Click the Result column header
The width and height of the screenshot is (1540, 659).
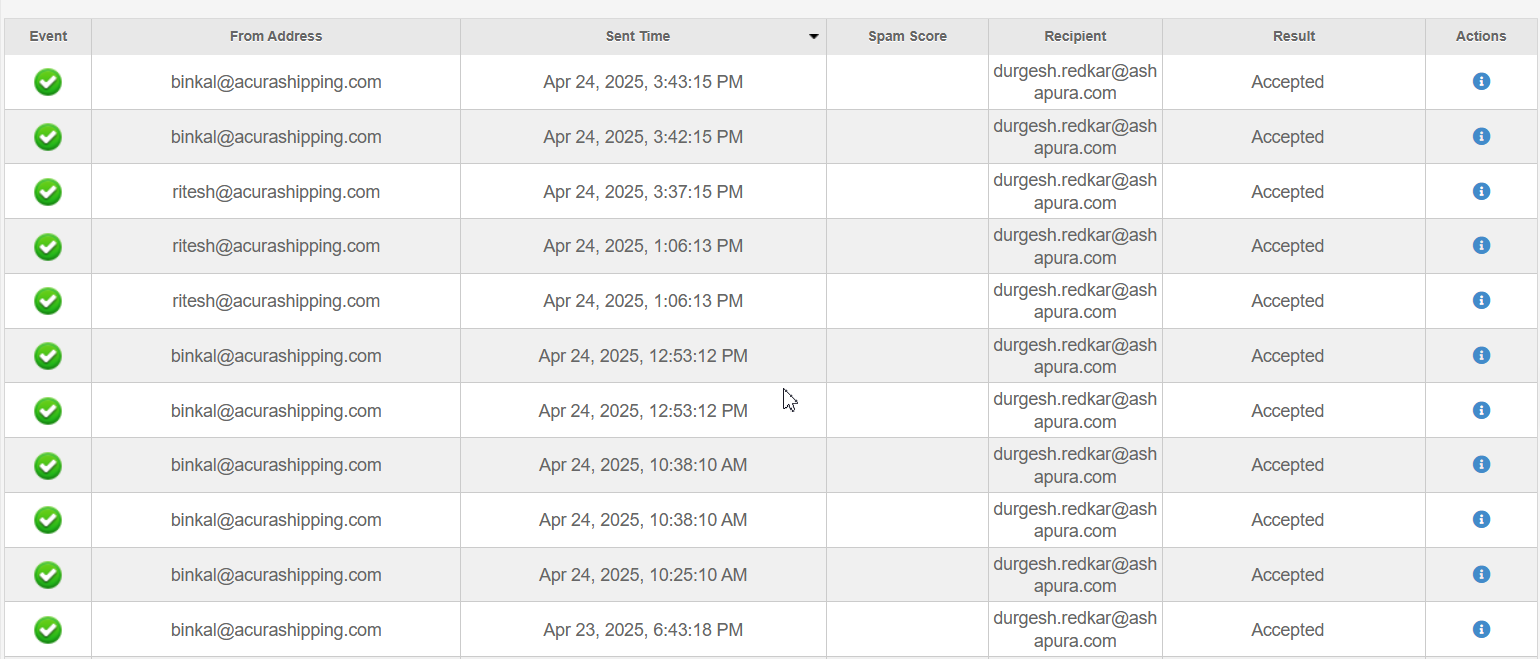1293,36
